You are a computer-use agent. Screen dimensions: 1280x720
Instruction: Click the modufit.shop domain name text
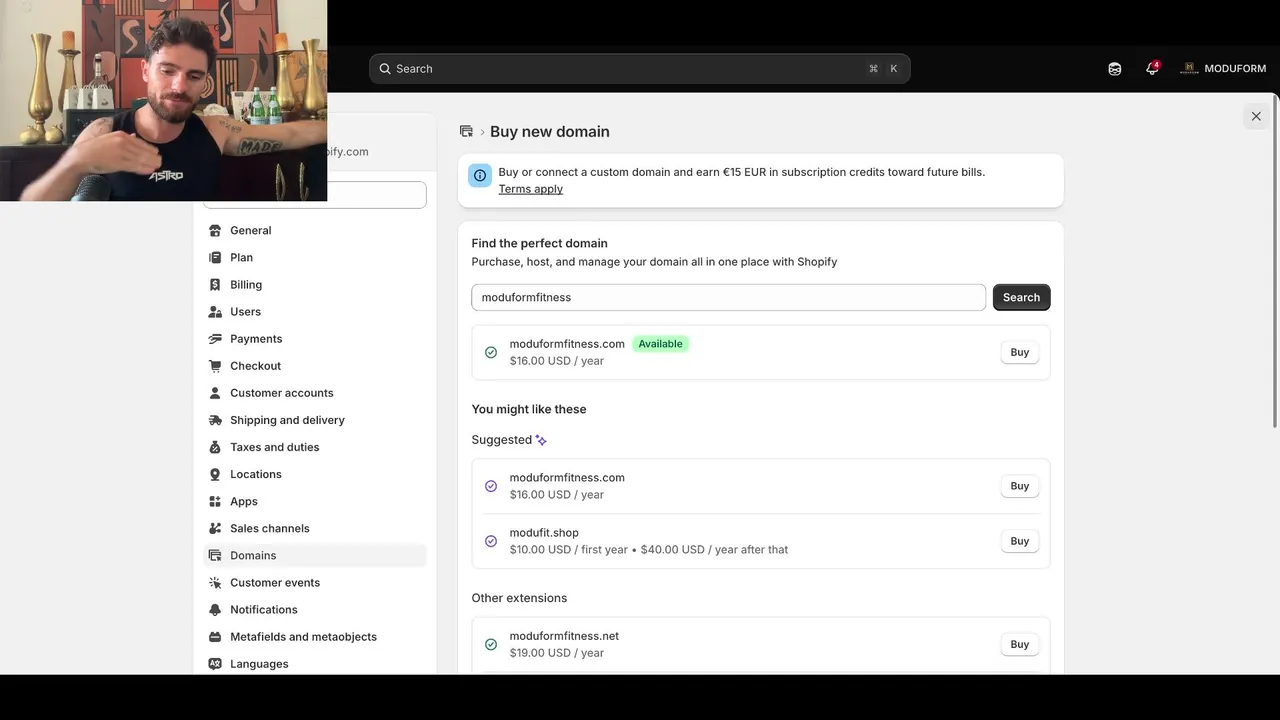(544, 533)
